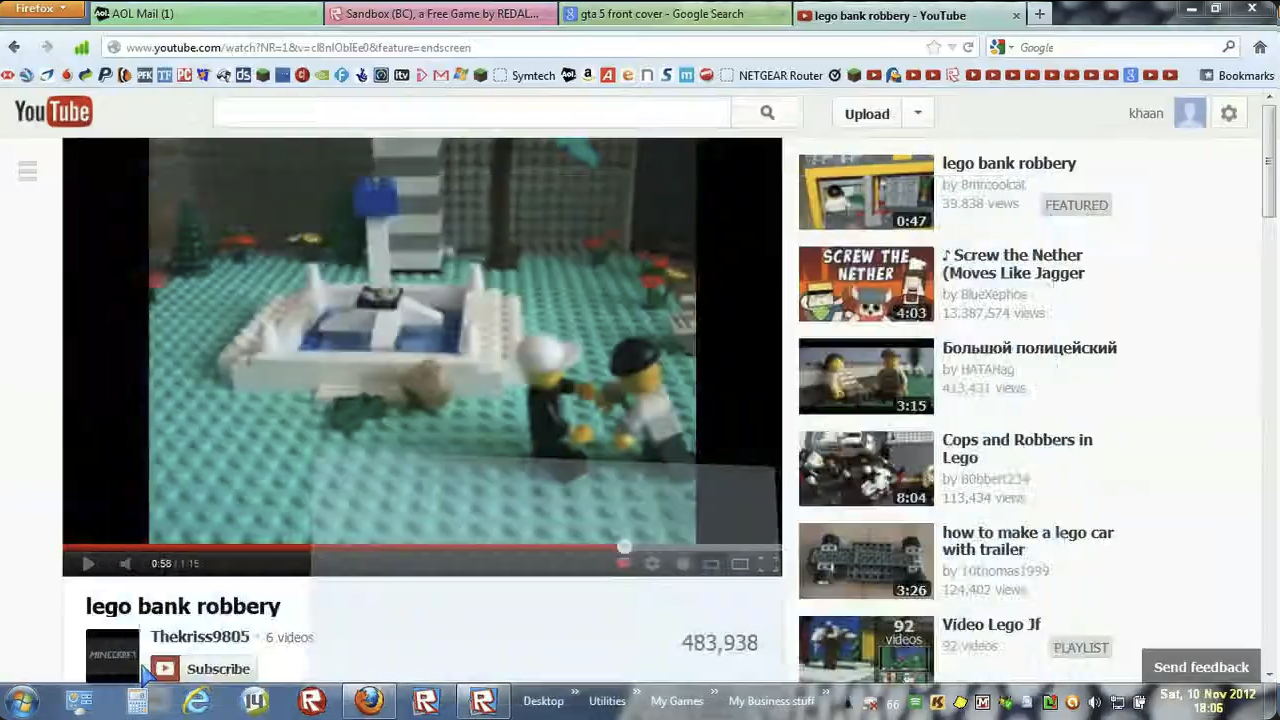The image size is (1280, 720).
Task: Open the video player settings gear
Action: tap(652, 564)
